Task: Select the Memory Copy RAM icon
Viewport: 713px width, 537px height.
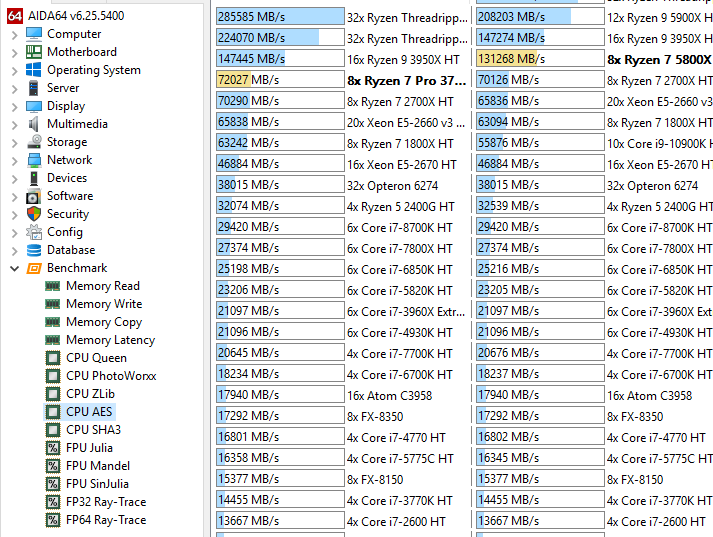Action: pyautogui.click(x=53, y=322)
